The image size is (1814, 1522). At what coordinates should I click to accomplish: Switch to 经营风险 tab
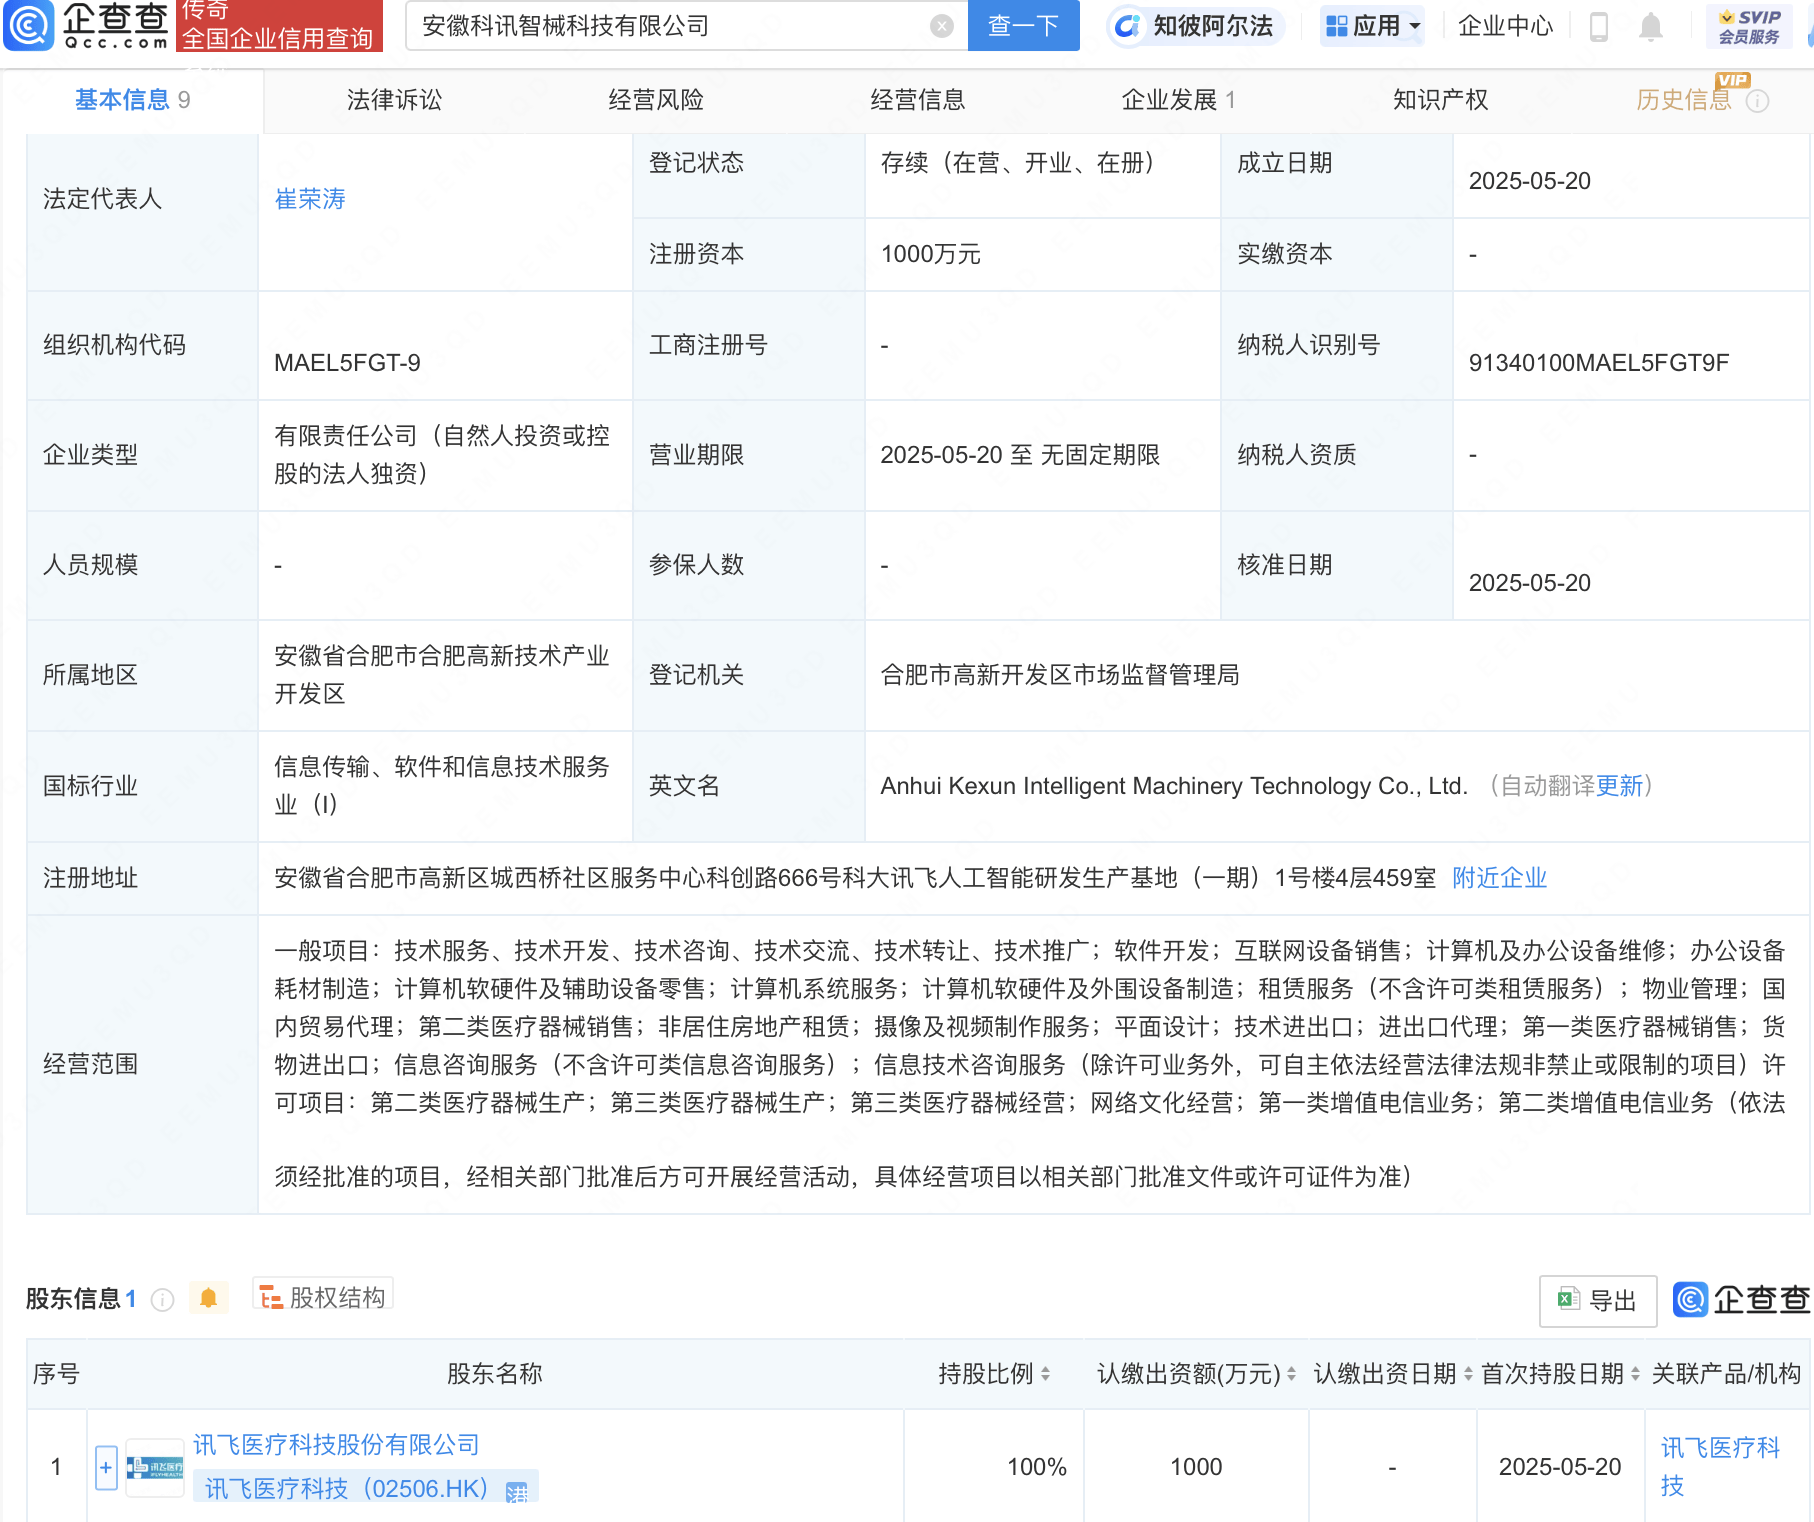pos(656,100)
